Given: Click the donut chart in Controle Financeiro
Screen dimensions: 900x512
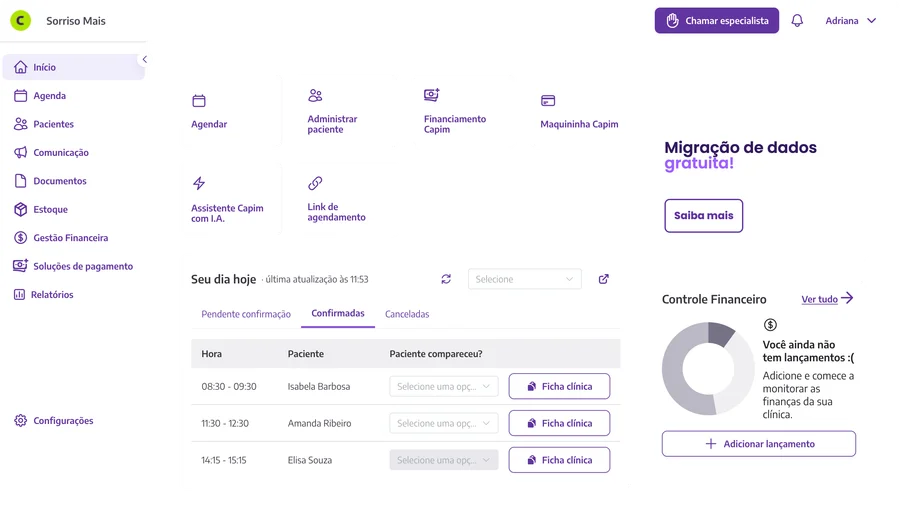Looking at the screenshot, I should pos(708,369).
